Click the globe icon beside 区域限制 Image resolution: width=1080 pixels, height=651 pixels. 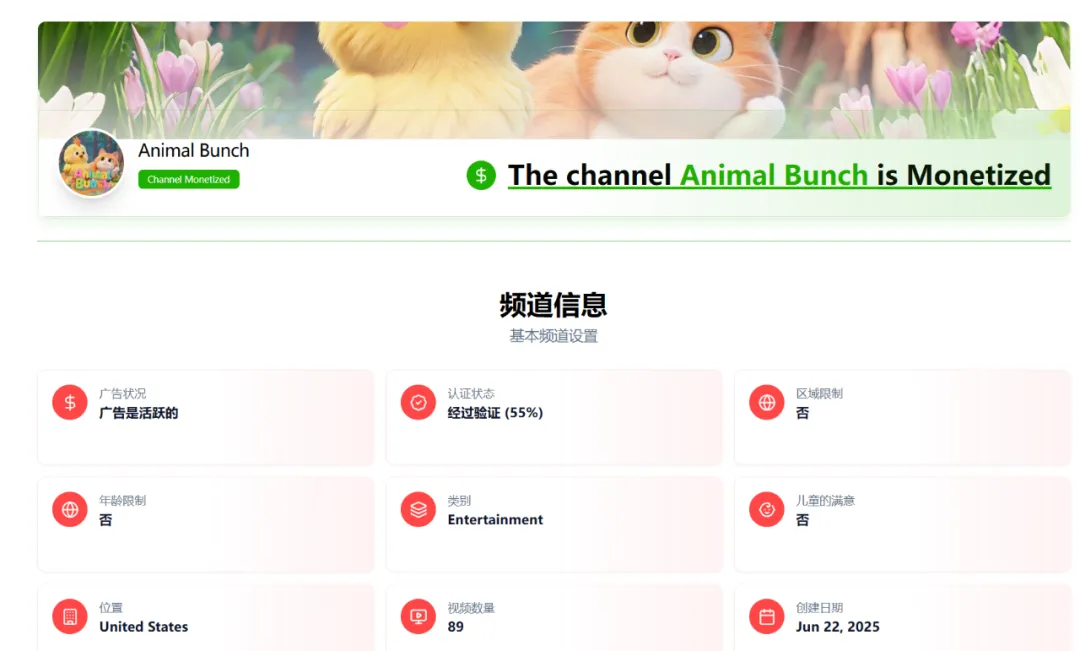click(766, 403)
